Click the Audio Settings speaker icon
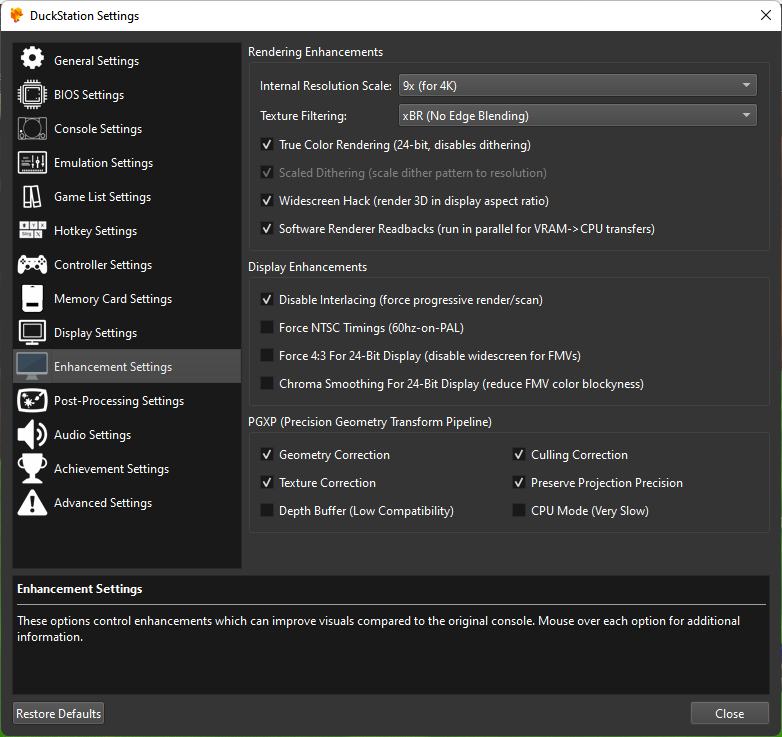The width and height of the screenshot is (782, 737). (x=32, y=434)
